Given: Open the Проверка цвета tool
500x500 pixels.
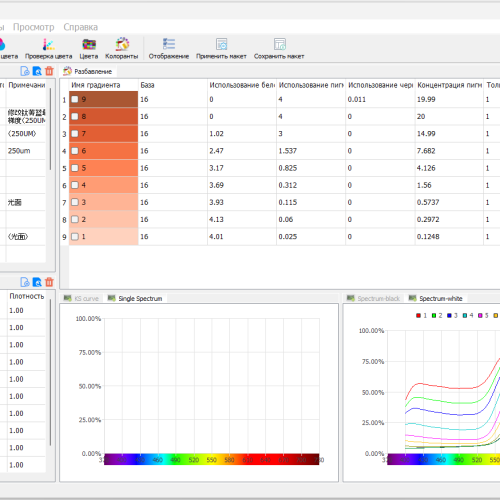Looking at the screenshot, I should point(49,48).
